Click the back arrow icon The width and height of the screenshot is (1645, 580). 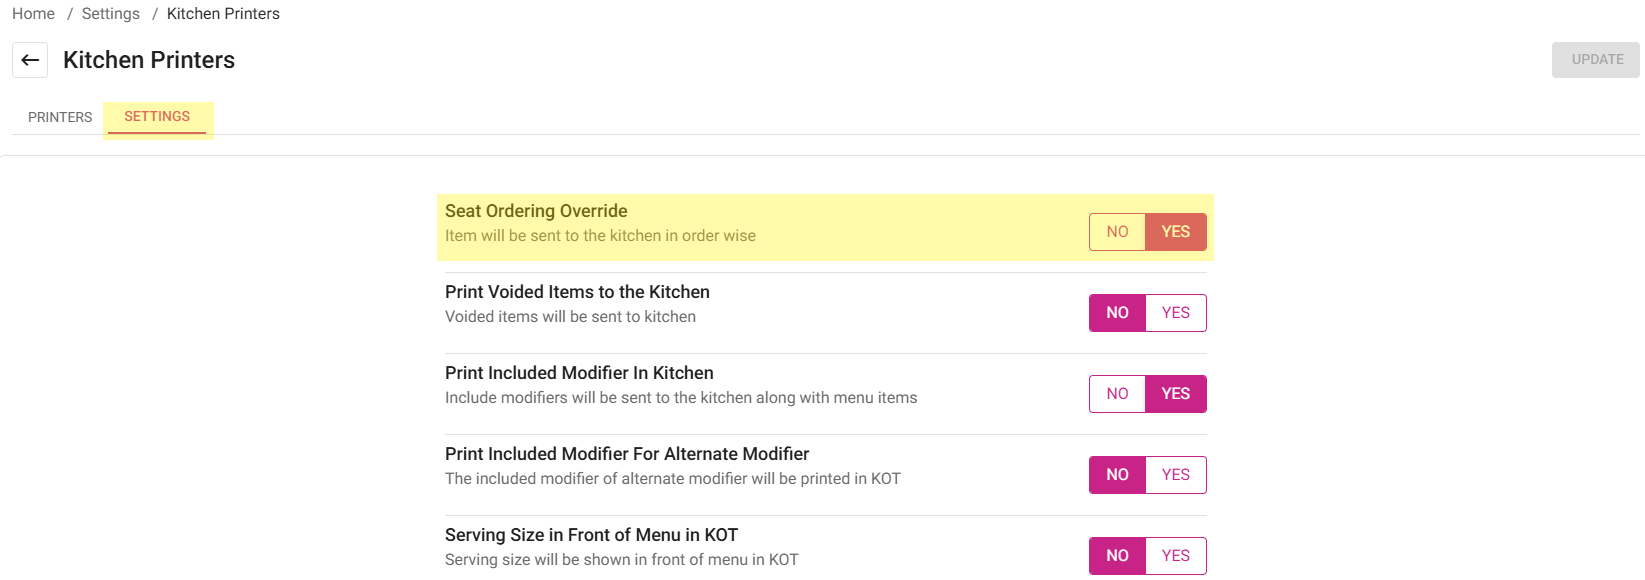(x=30, y=60)
